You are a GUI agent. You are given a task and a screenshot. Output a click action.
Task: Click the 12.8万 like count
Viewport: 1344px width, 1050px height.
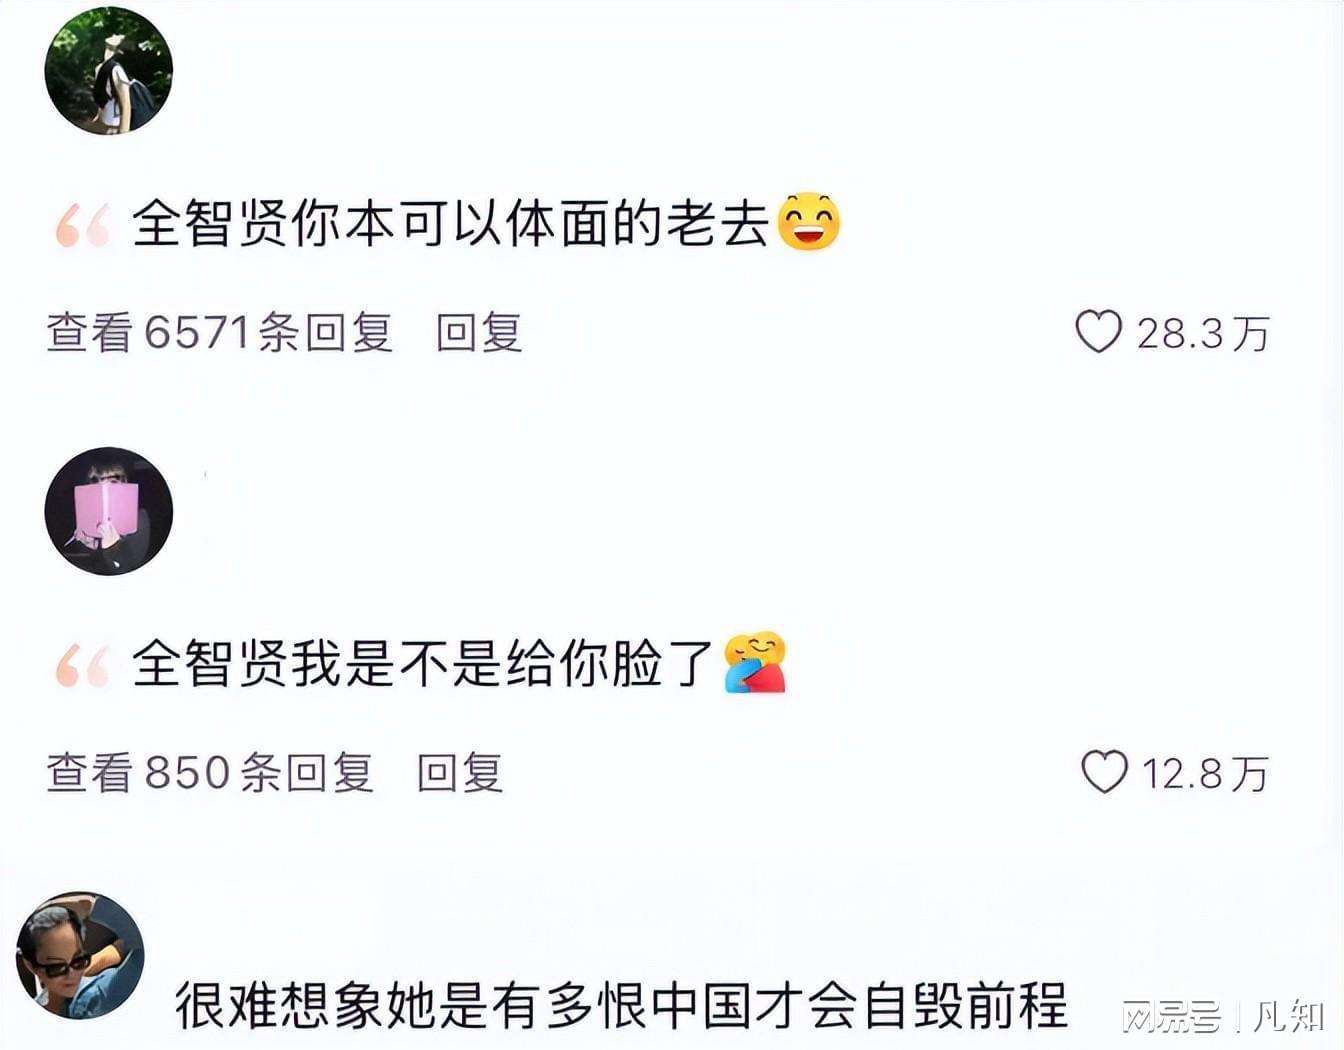[1205, 774]
